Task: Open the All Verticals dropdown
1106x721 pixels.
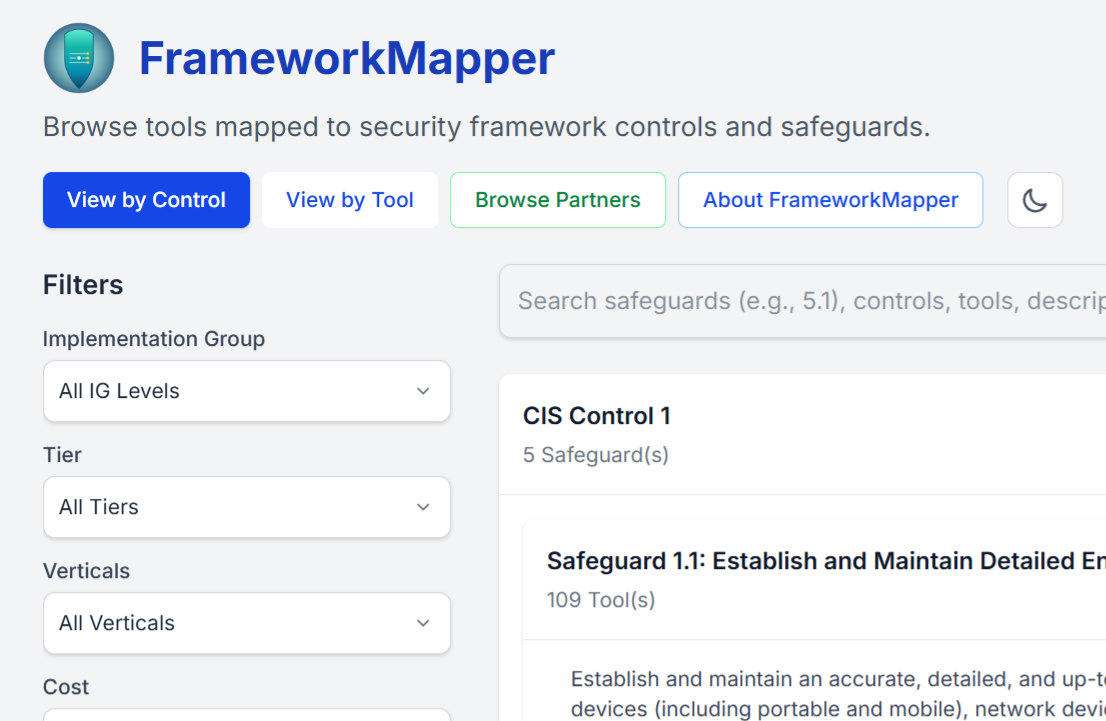Action: [246, 623]
